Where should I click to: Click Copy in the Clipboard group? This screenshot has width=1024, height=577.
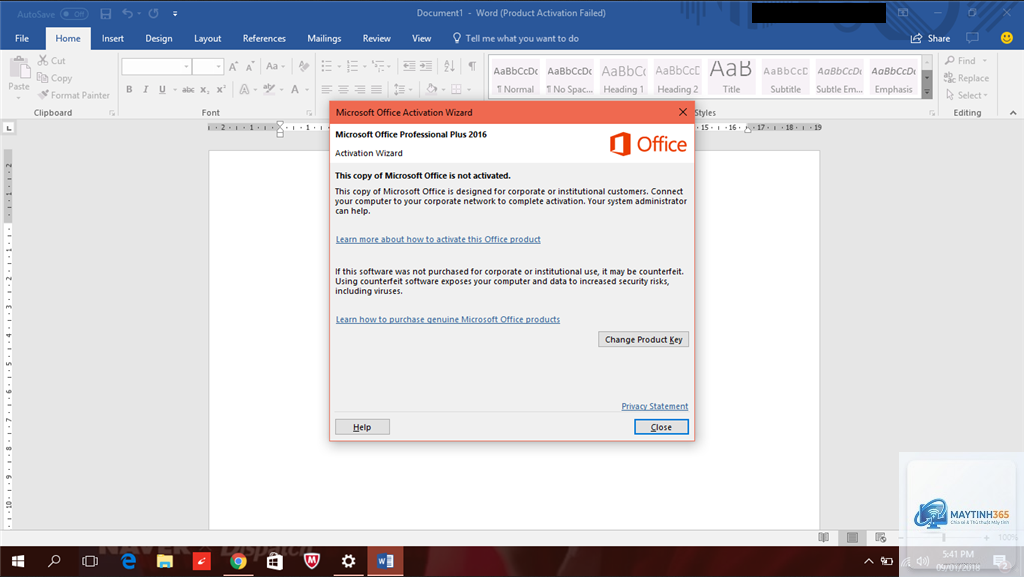tap(54, 78)
